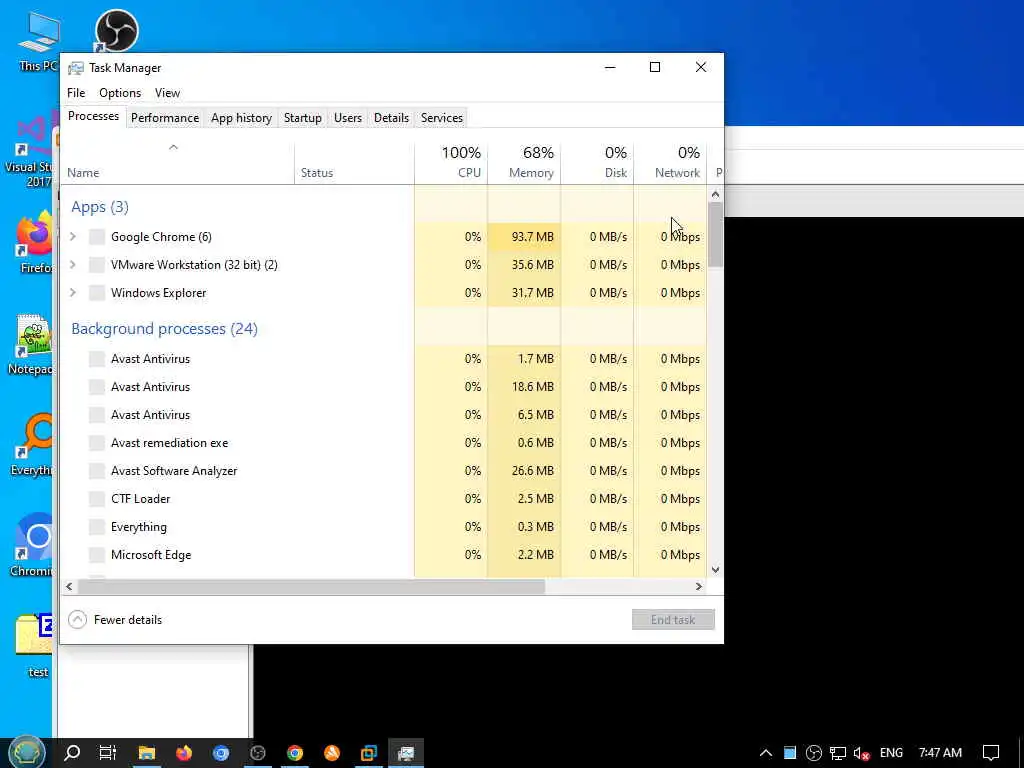Open VMware Workstation taskbar icon
This screenshot has height=768, width=1024.
(x=369, y=753)
